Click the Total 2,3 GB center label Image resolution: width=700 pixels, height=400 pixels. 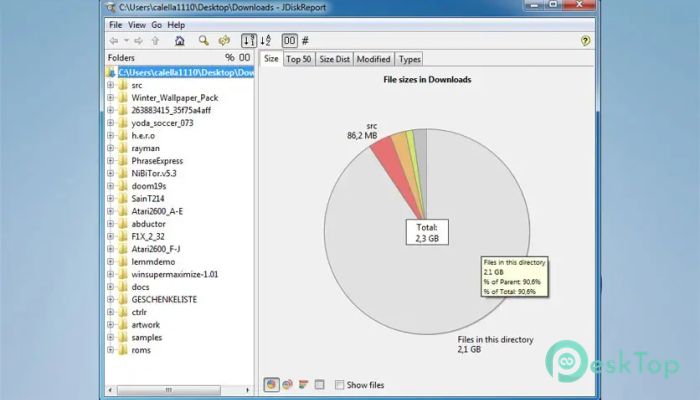click(427, 232)
